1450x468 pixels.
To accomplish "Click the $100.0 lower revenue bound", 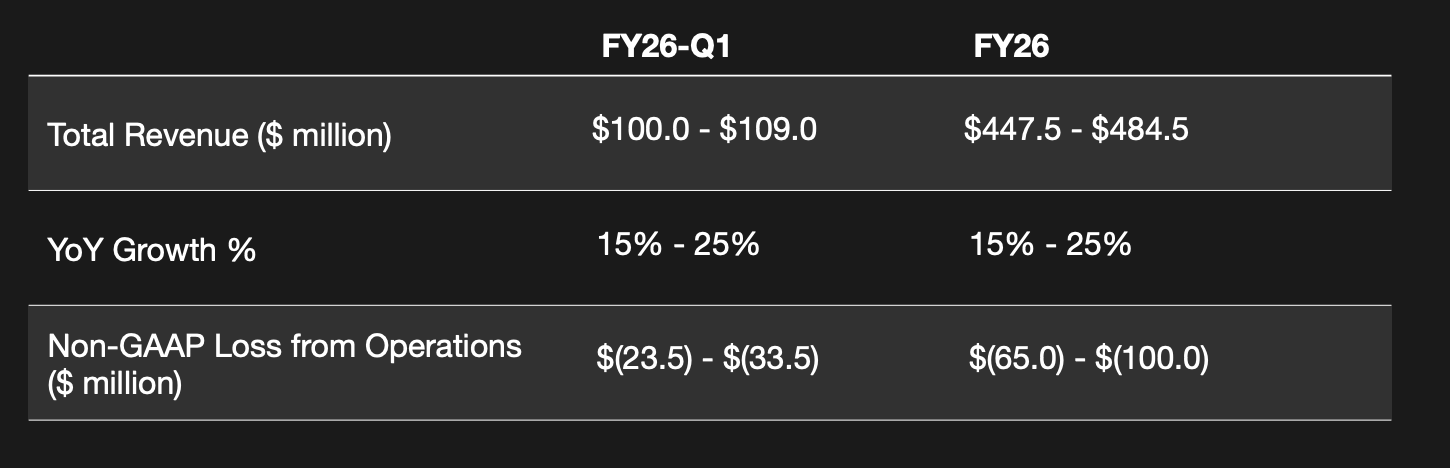I will (x=640, y=129).
